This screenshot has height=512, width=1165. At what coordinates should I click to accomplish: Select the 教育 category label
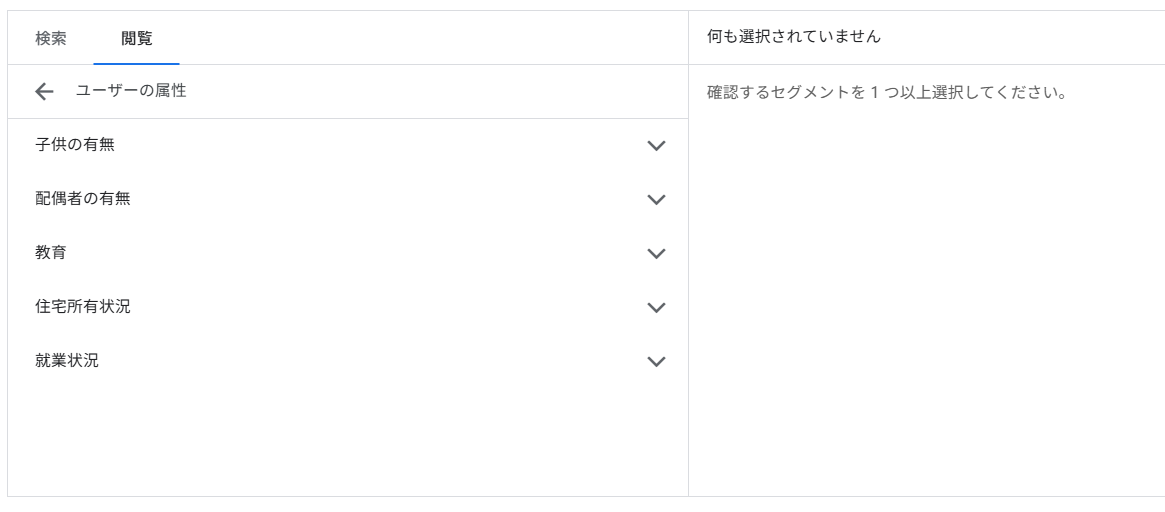coord(51,253)
